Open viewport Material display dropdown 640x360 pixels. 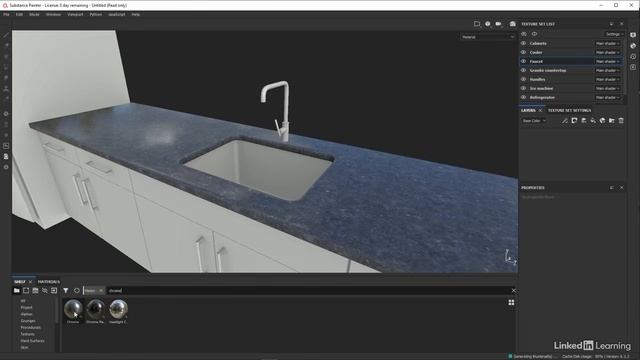488,37
